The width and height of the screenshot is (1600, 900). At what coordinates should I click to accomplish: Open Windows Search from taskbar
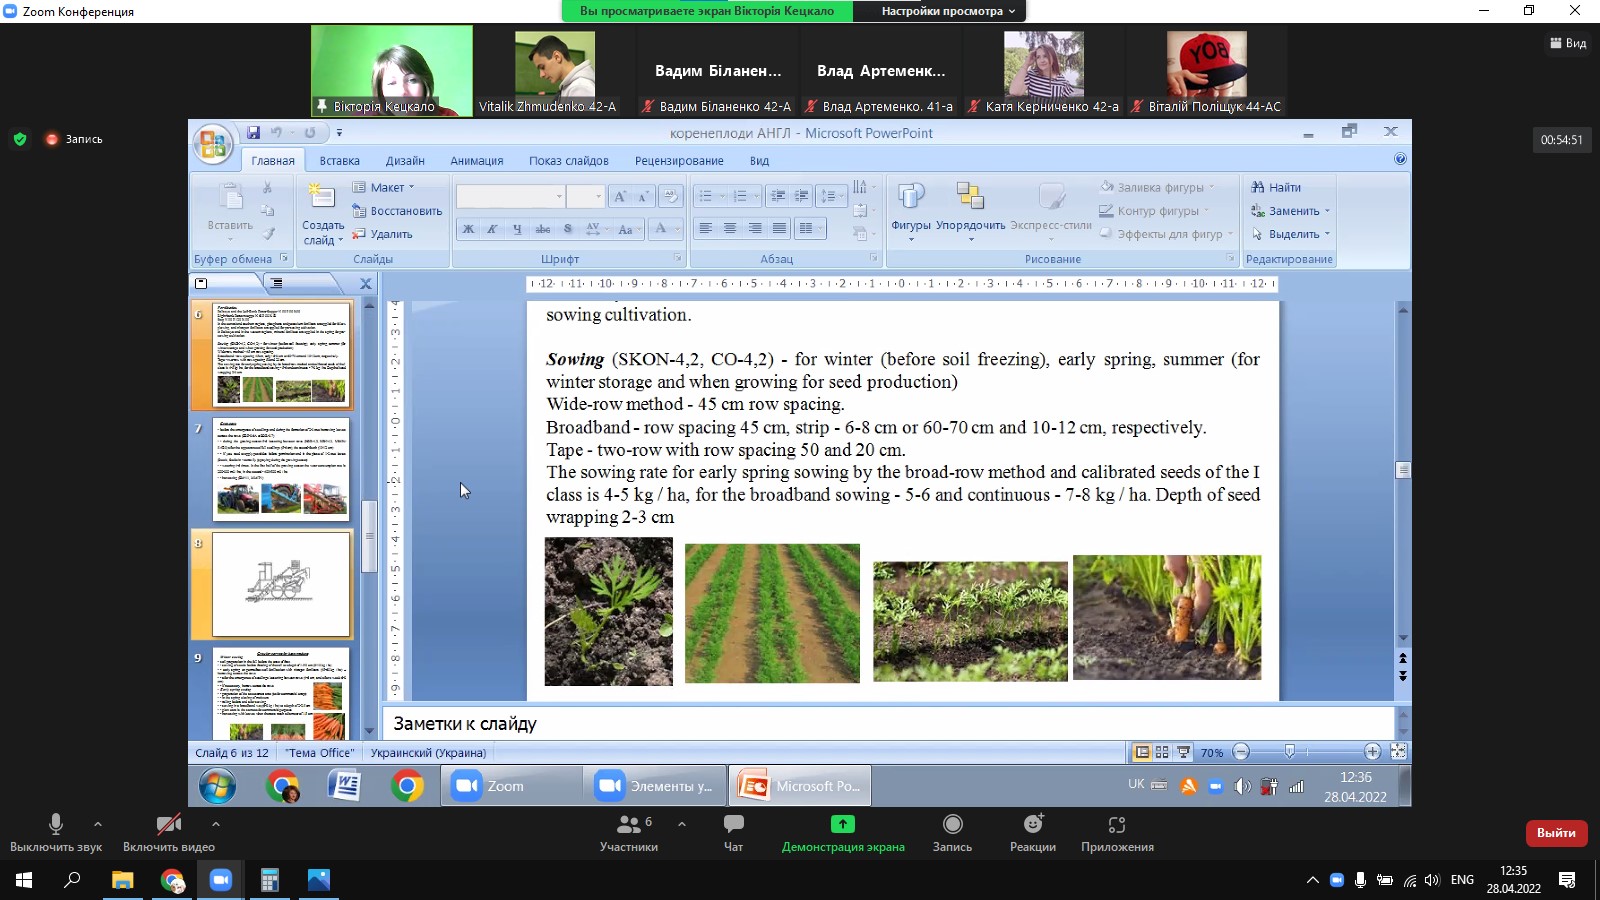point(72,880)
